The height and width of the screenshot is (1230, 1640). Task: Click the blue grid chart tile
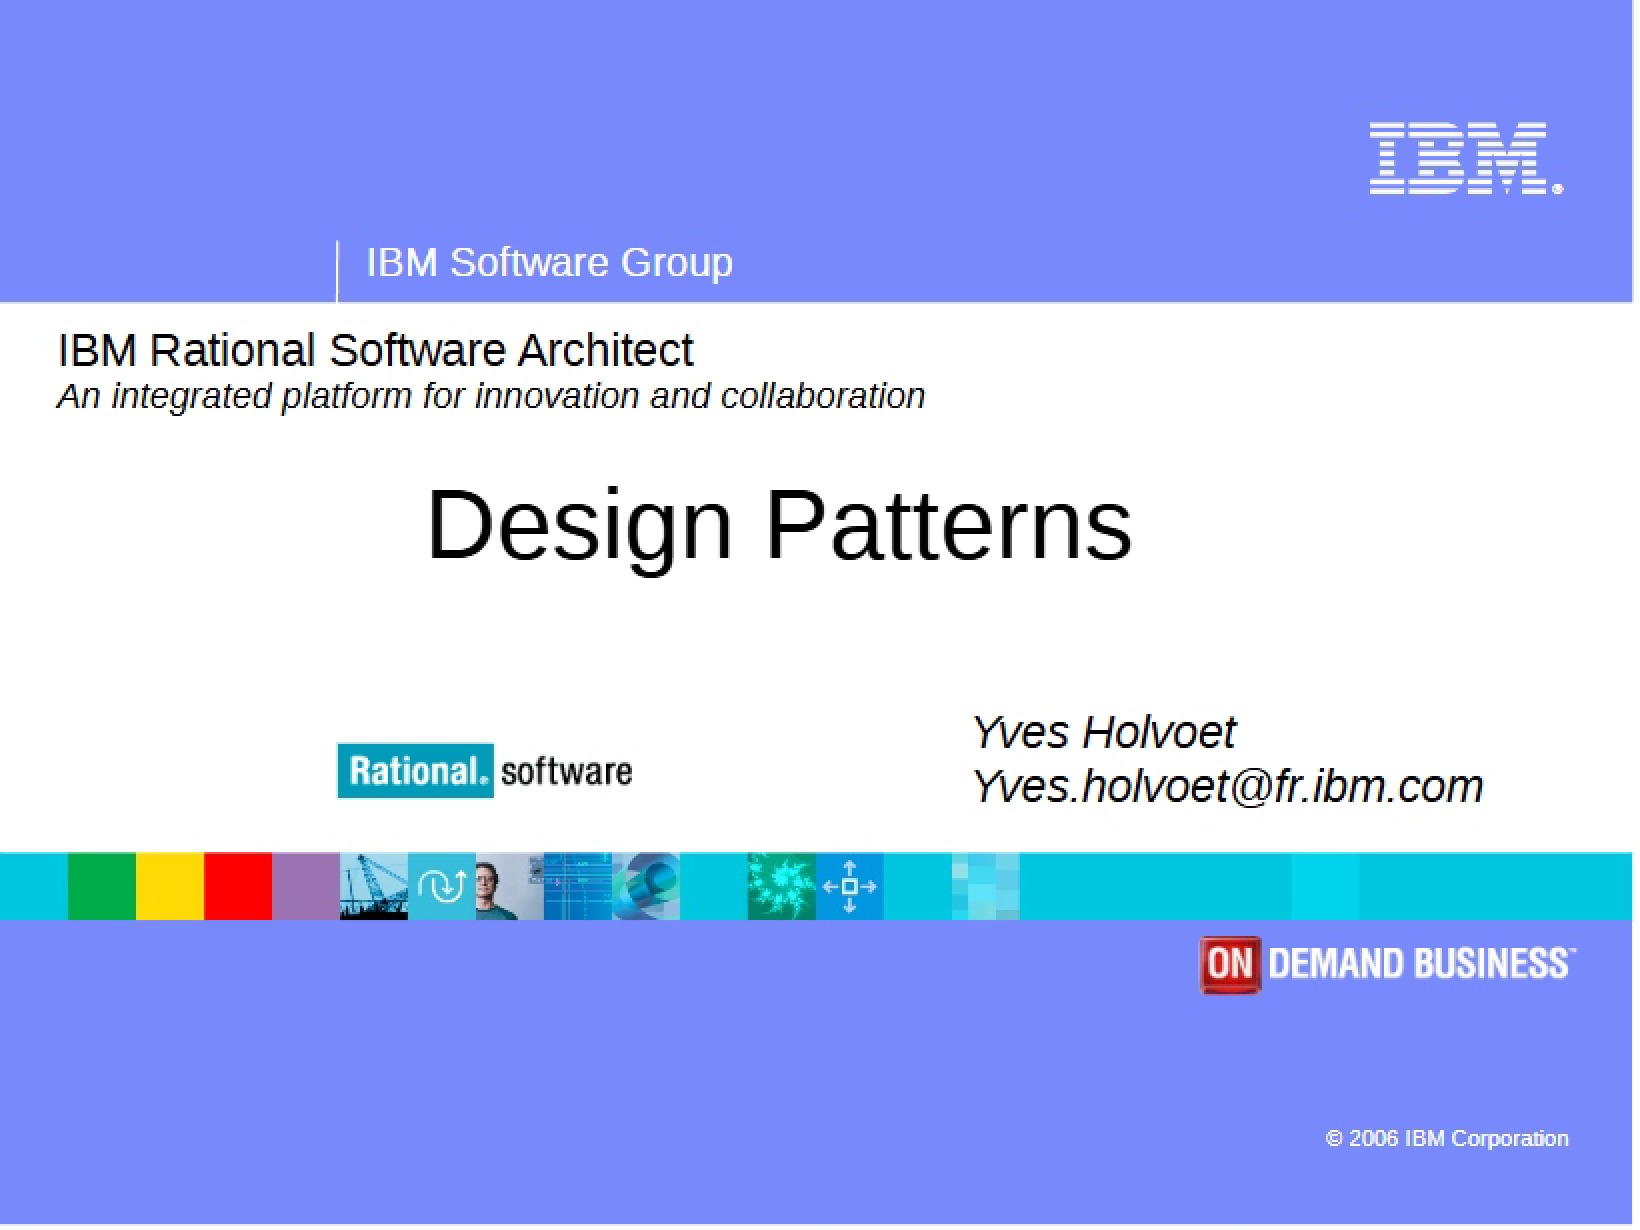coord(578,886)
